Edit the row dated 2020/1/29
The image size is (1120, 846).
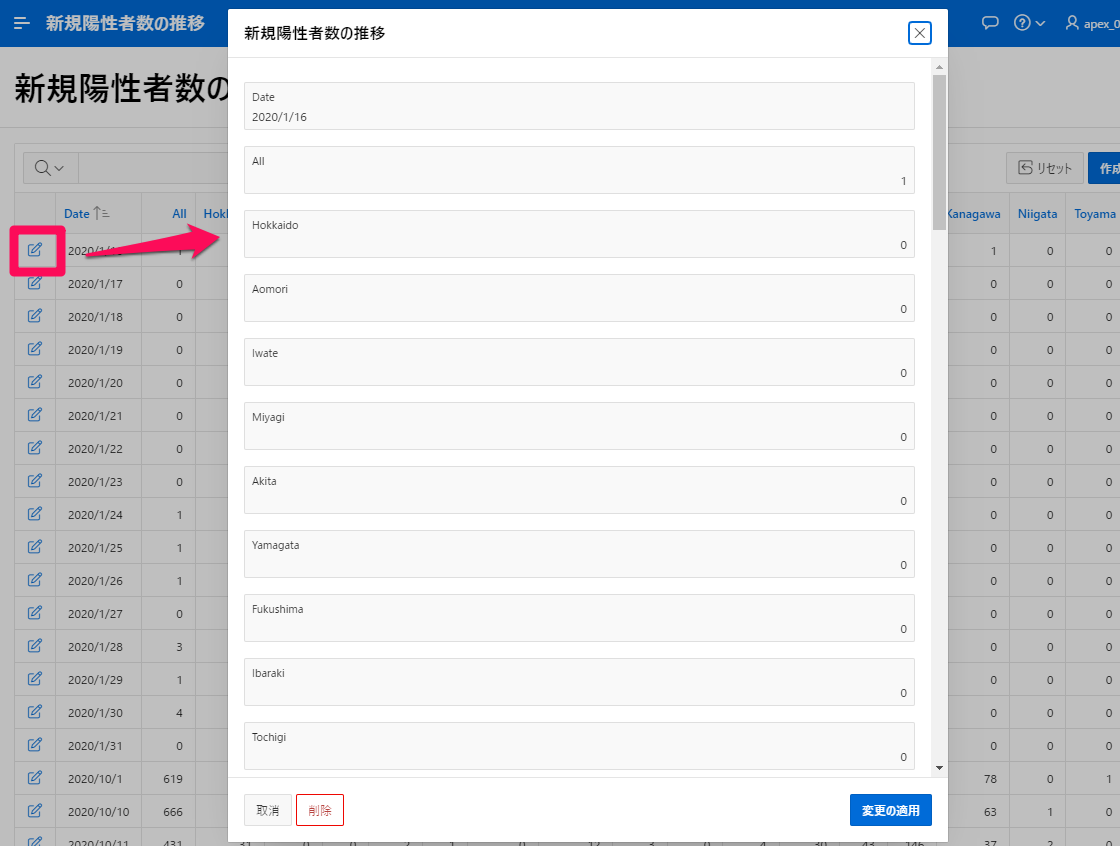(34, 679)
